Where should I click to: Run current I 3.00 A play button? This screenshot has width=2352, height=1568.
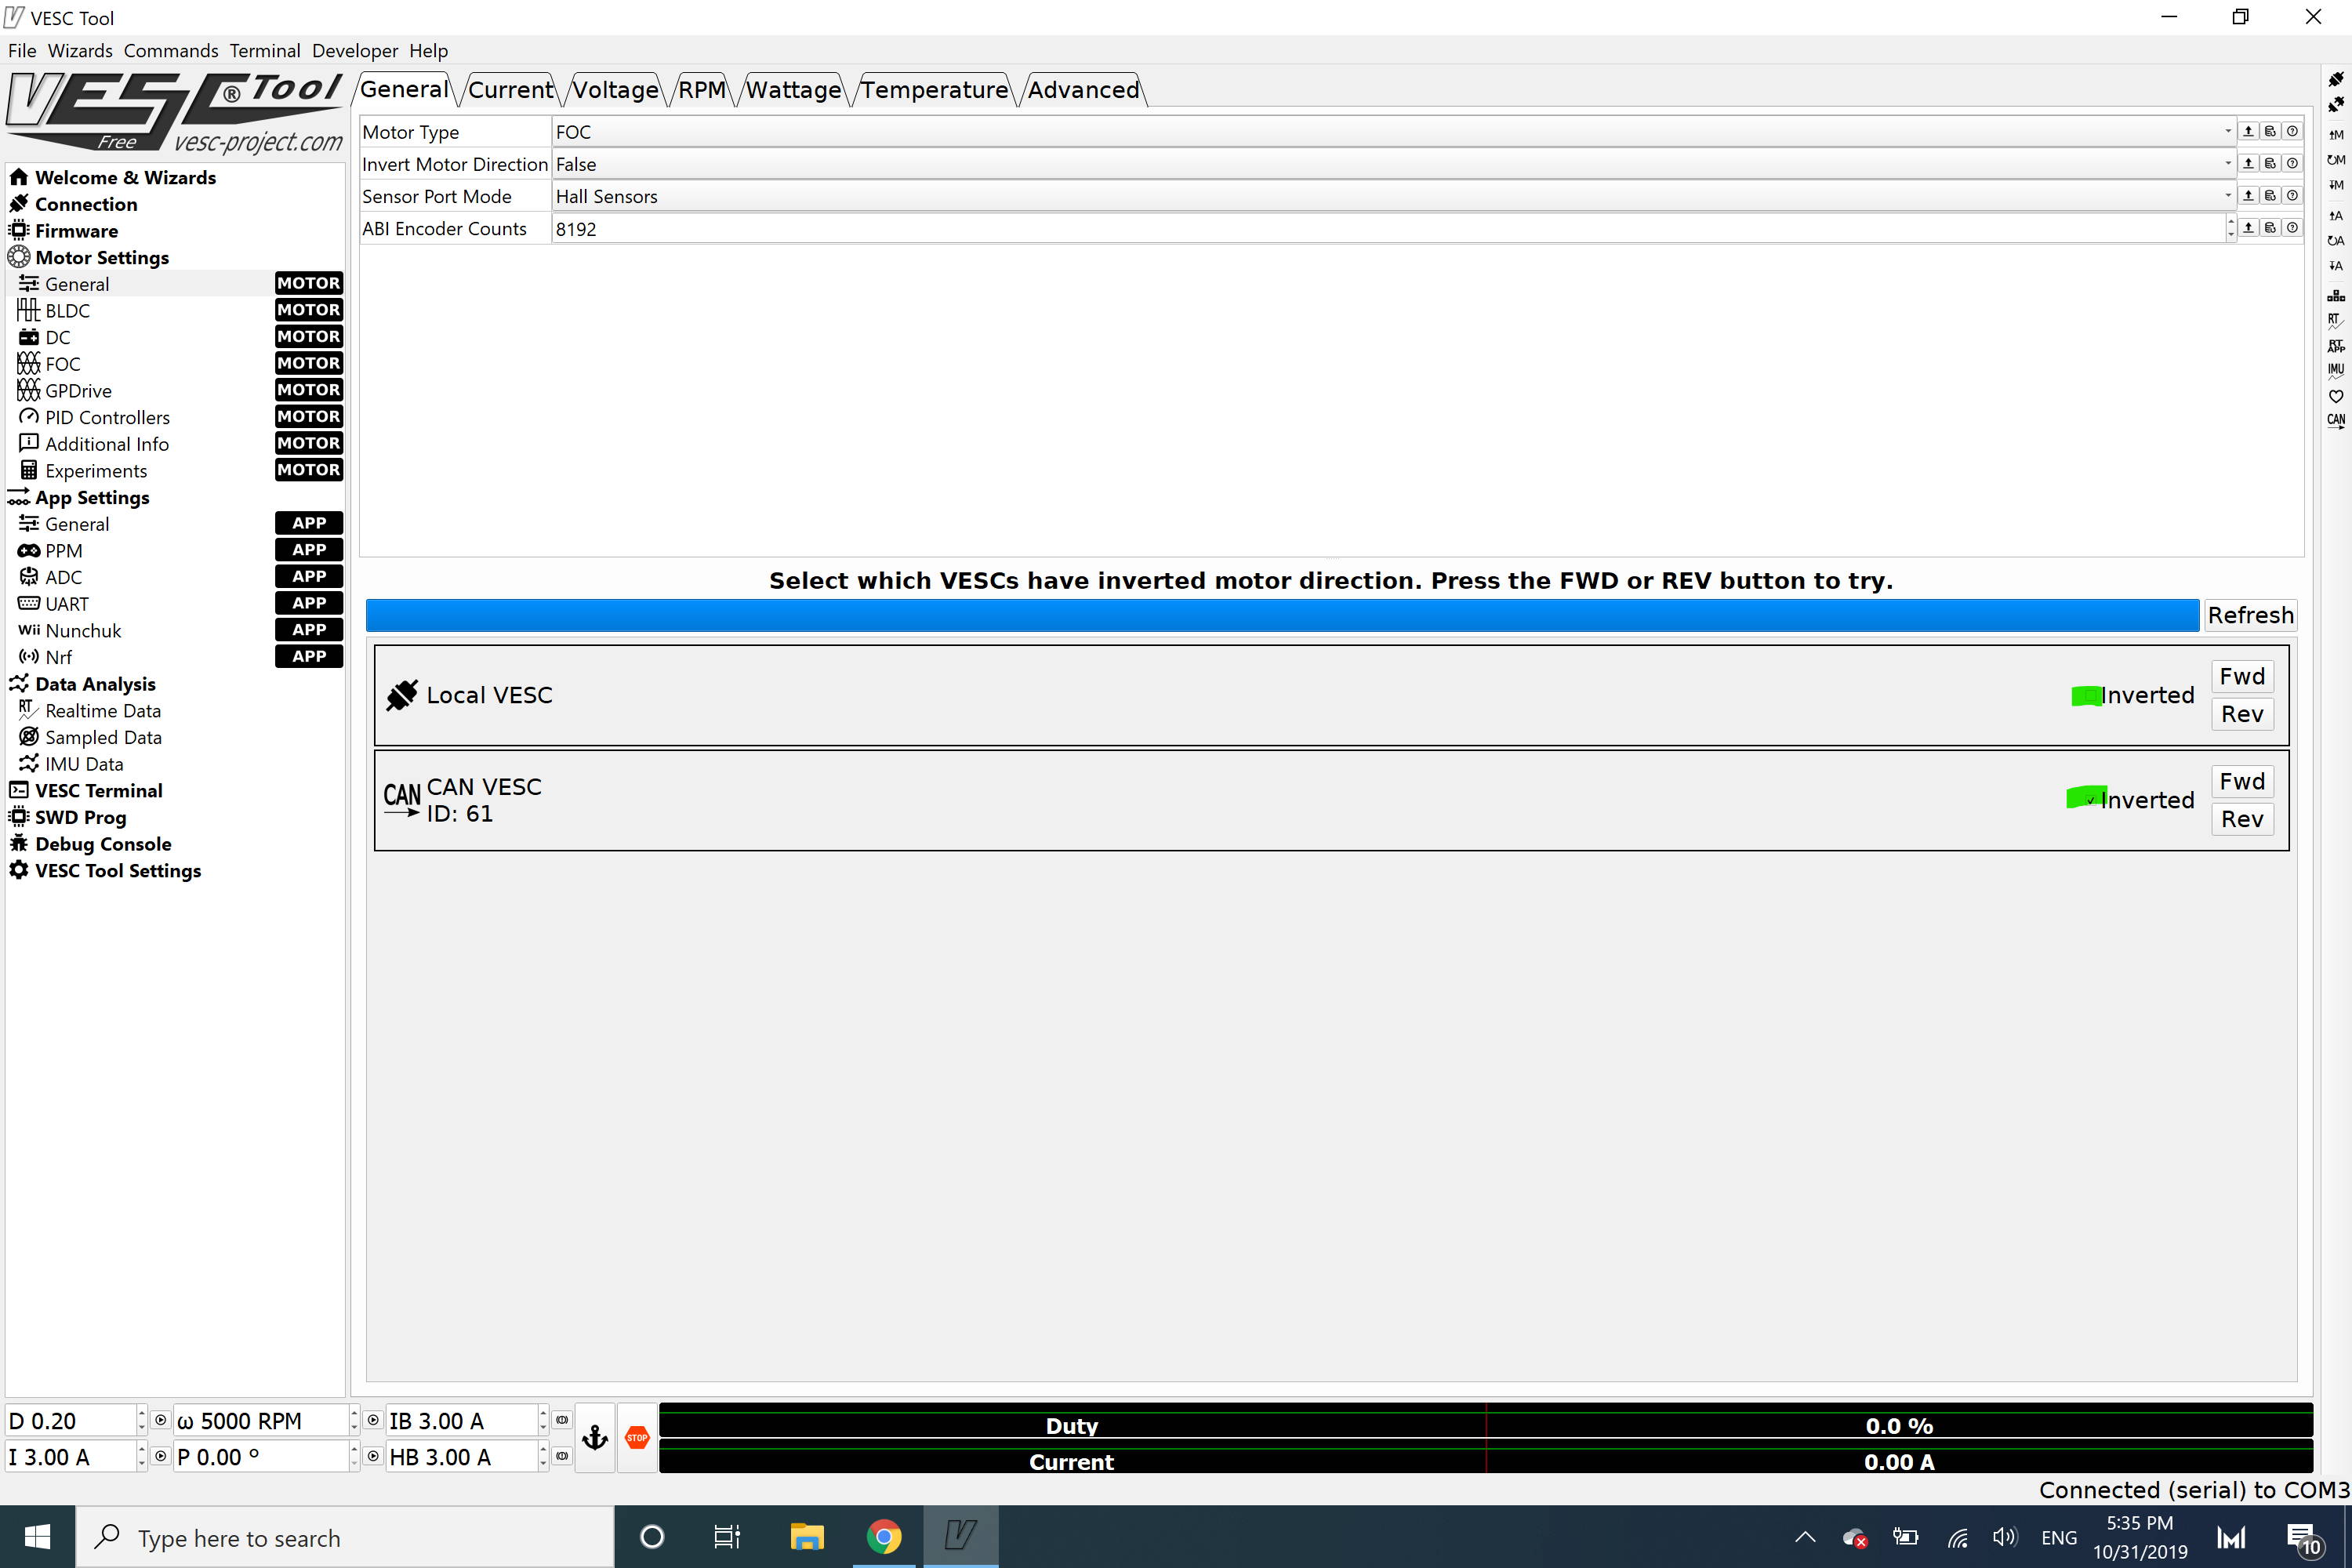[x=160, y=1456]
